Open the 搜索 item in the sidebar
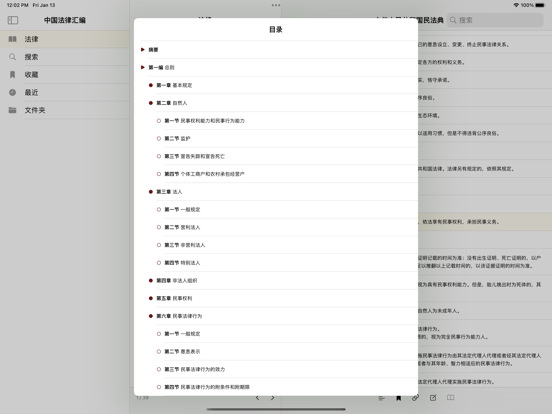The image size is (552, 414). [65, 57]
